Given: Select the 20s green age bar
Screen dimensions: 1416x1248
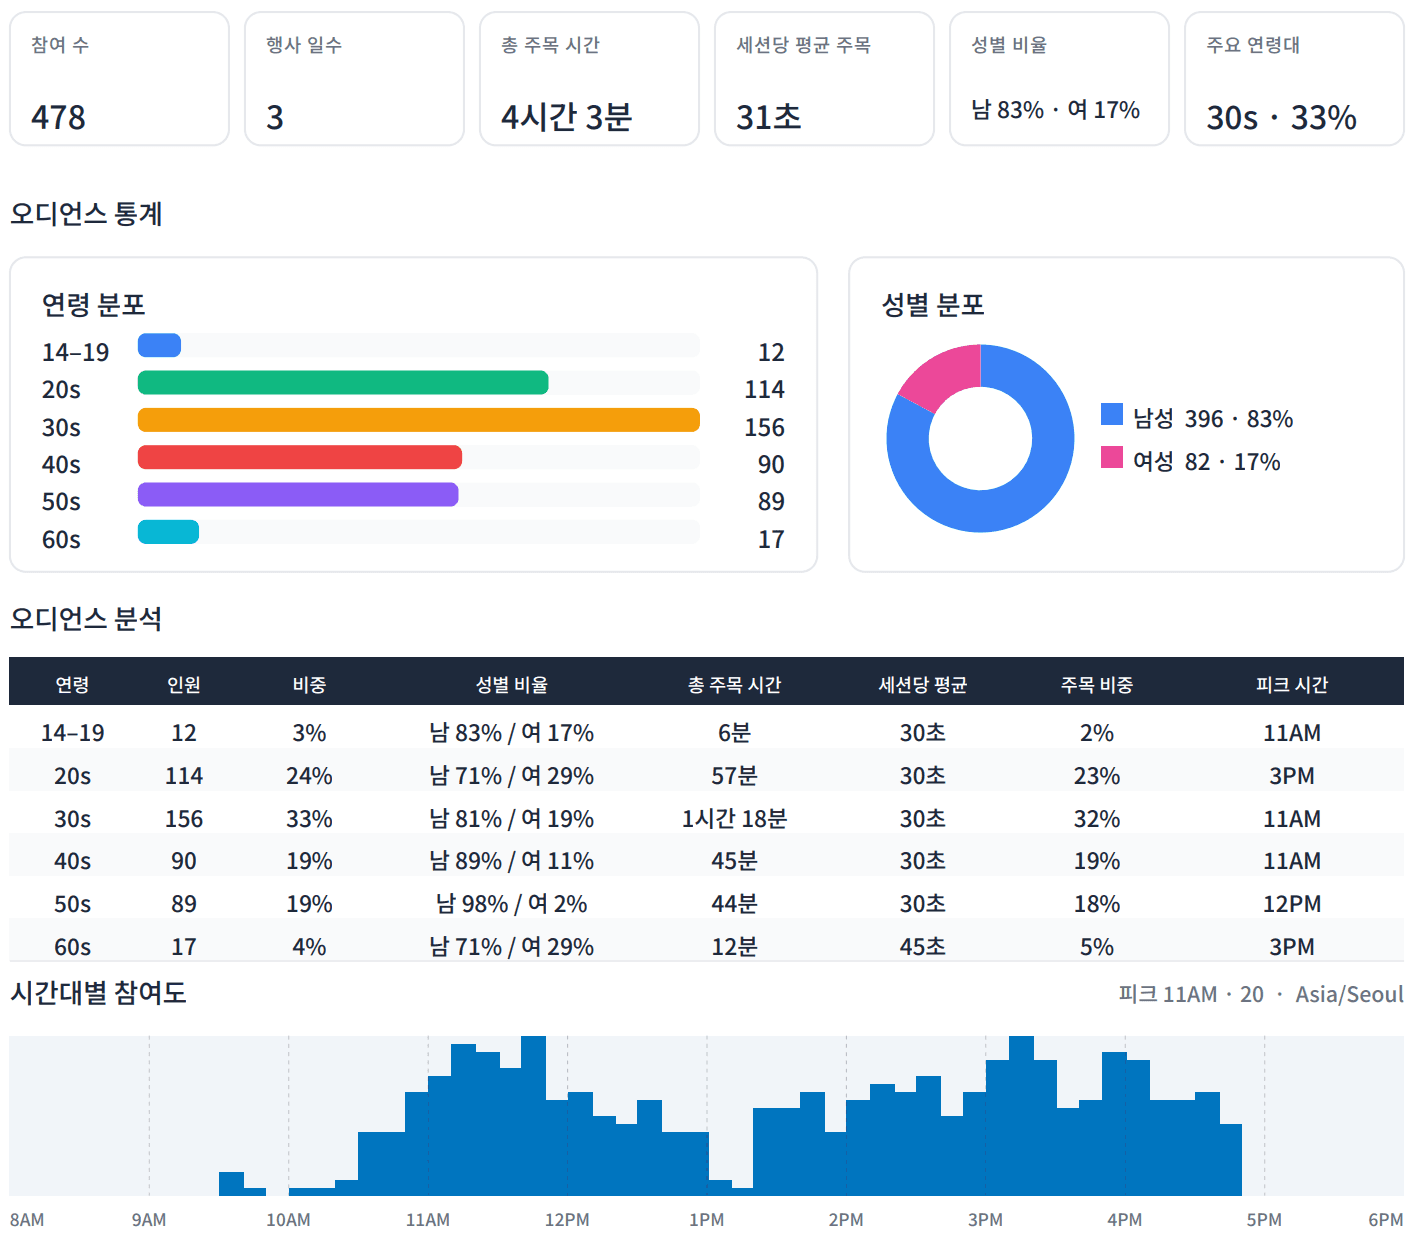Looking at the screenshot, I should click(343, 383).
